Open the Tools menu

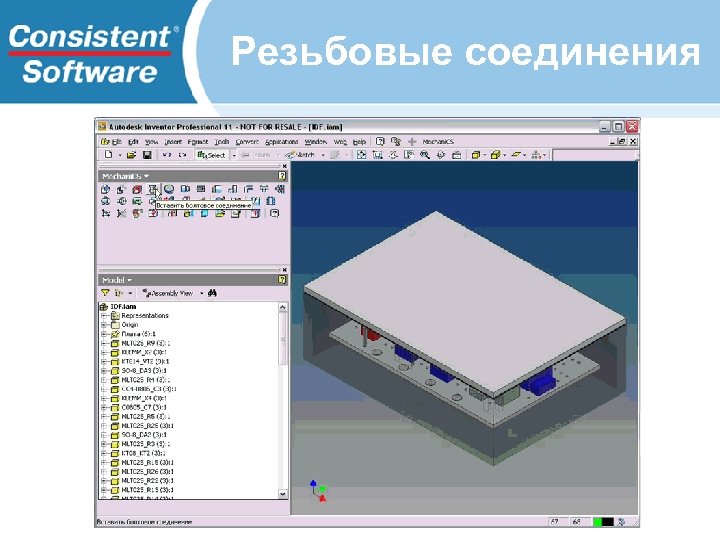tap(222, 142)
